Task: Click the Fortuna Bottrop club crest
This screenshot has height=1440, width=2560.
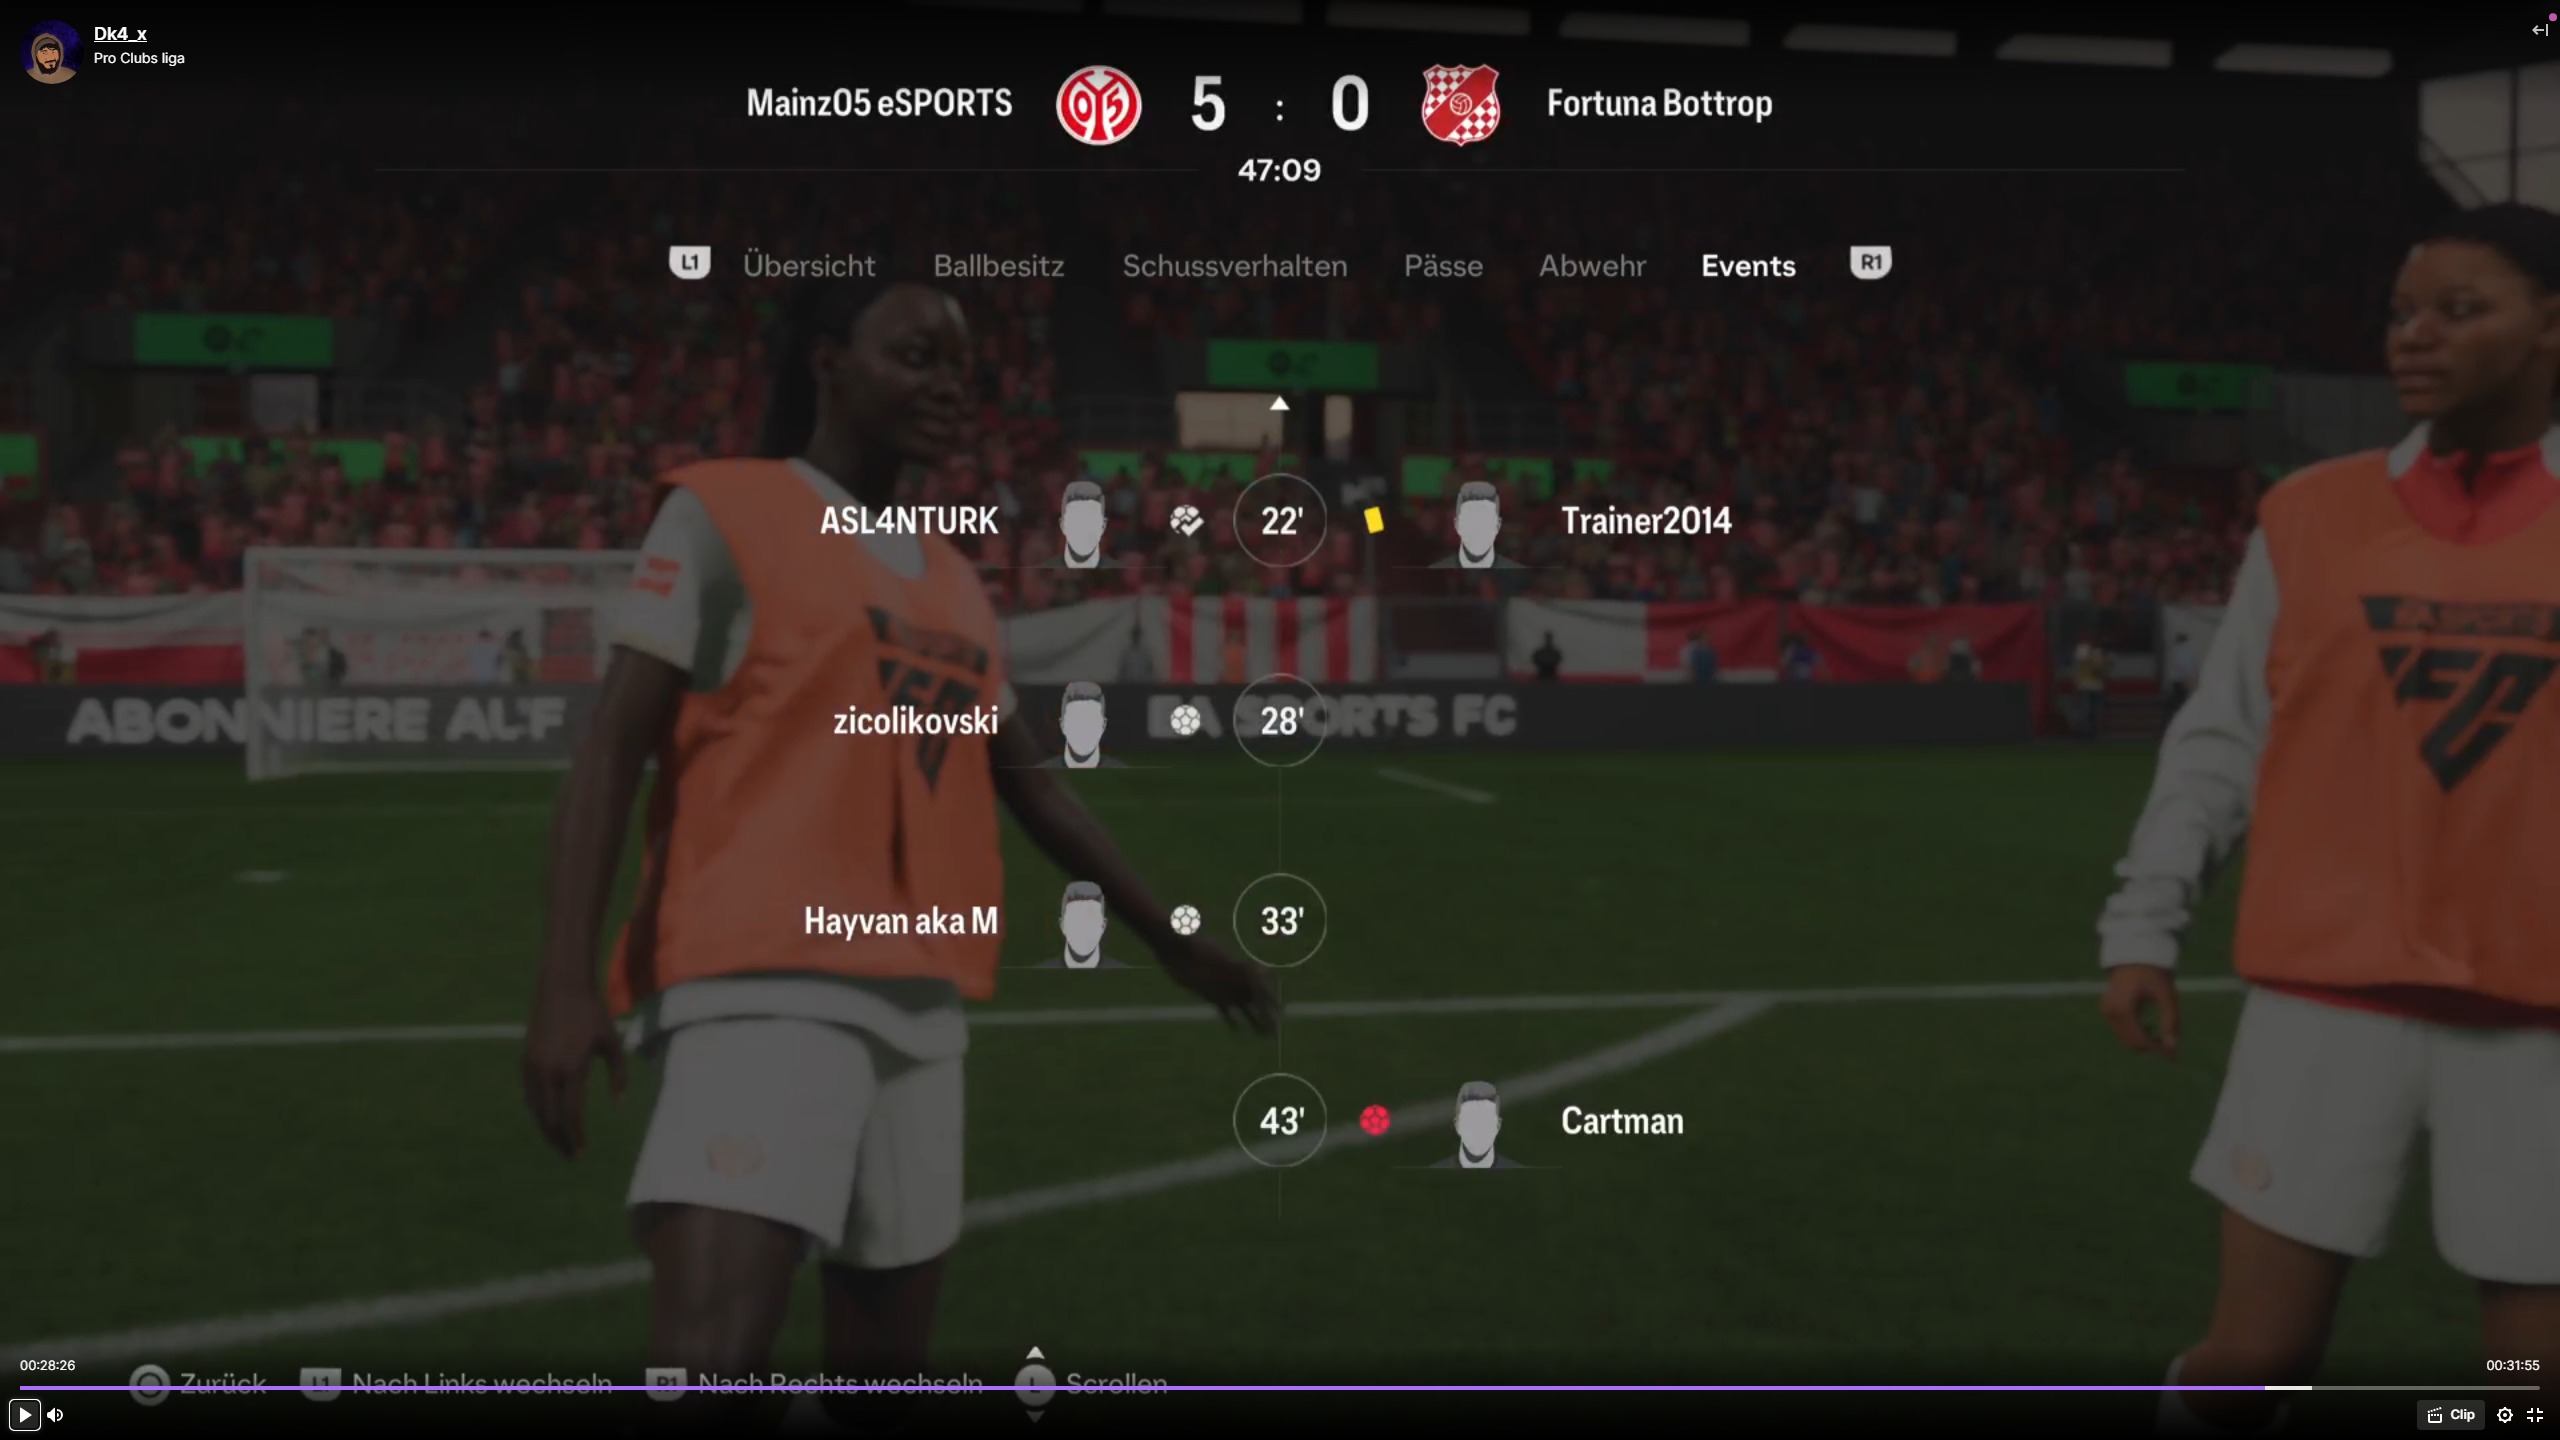Action: 1460,105
